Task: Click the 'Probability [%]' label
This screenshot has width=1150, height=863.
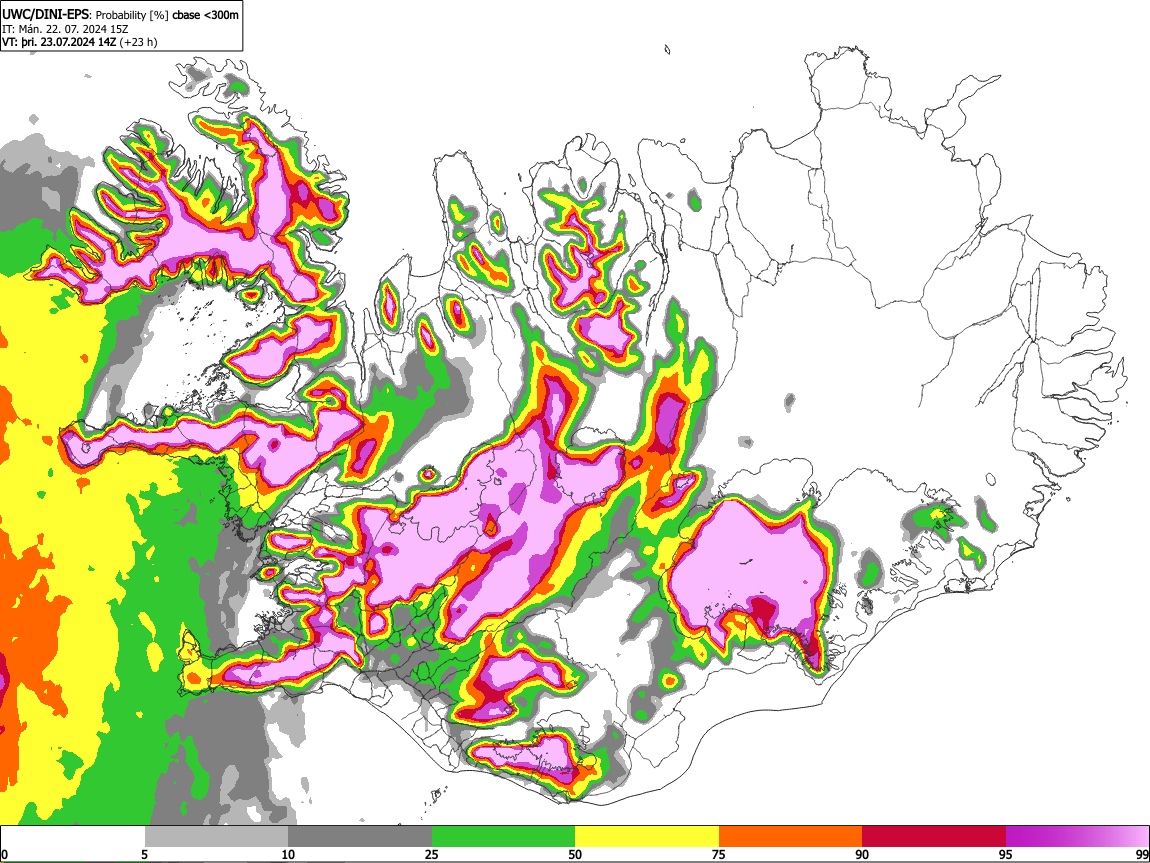Action: click(132, 15)
